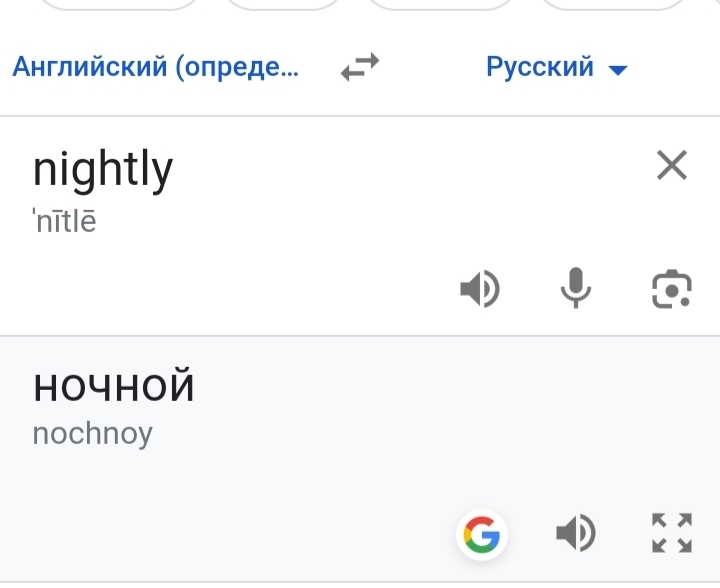720x588 pixels.
Task: Listen to the pronunciation of "nightly"
Action: click(479, 290)
